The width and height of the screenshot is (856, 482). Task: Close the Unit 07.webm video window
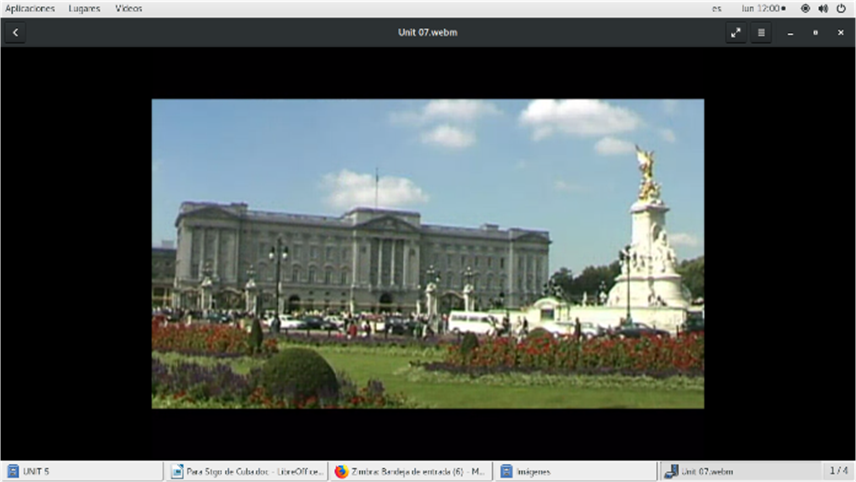pos(840,32)
